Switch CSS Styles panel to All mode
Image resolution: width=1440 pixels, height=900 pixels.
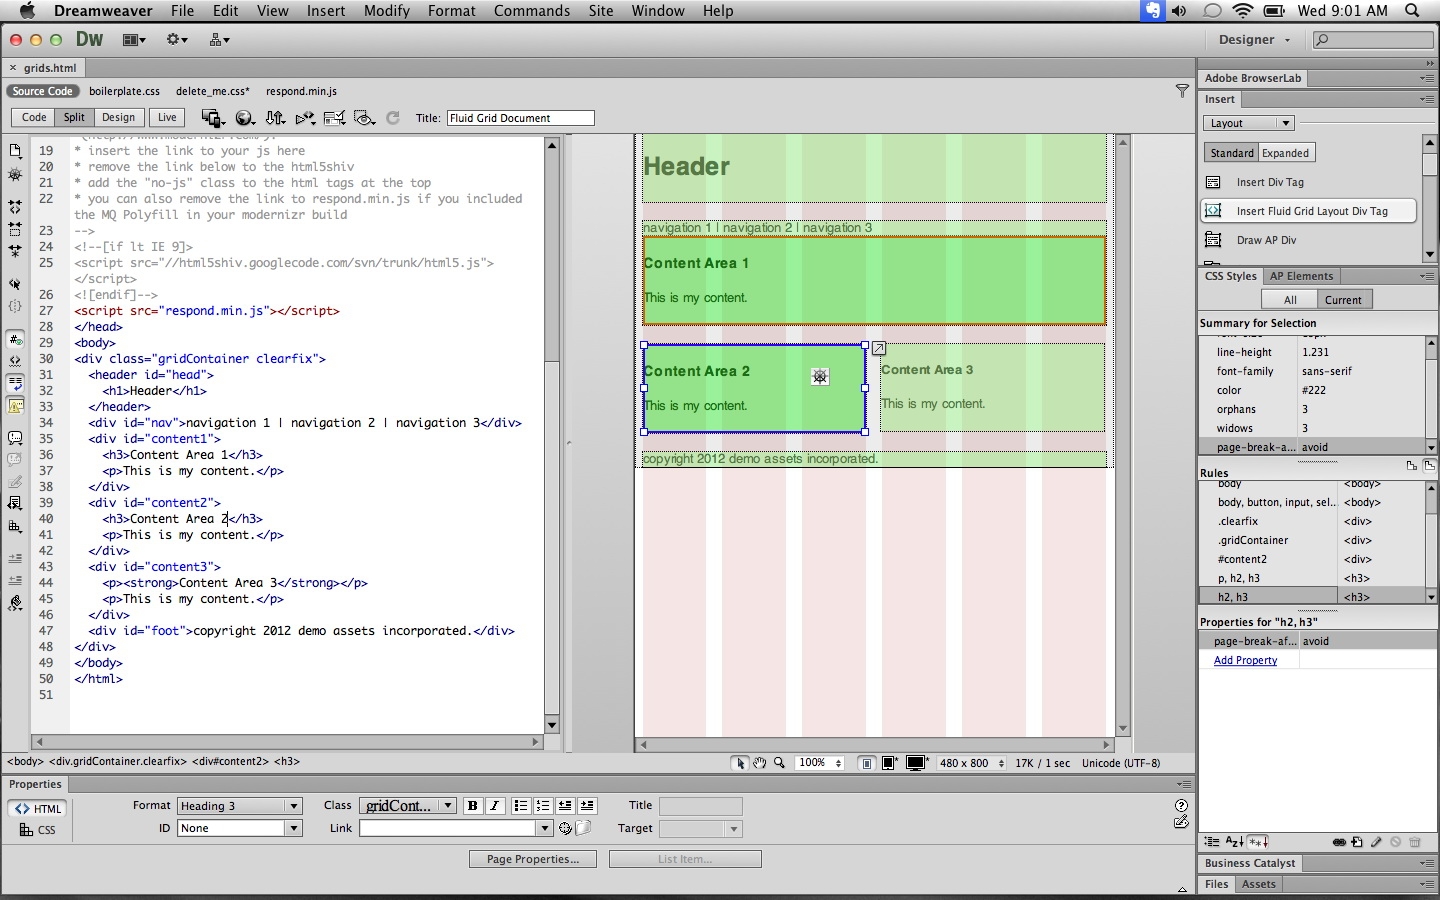(x=1290, y=300)
